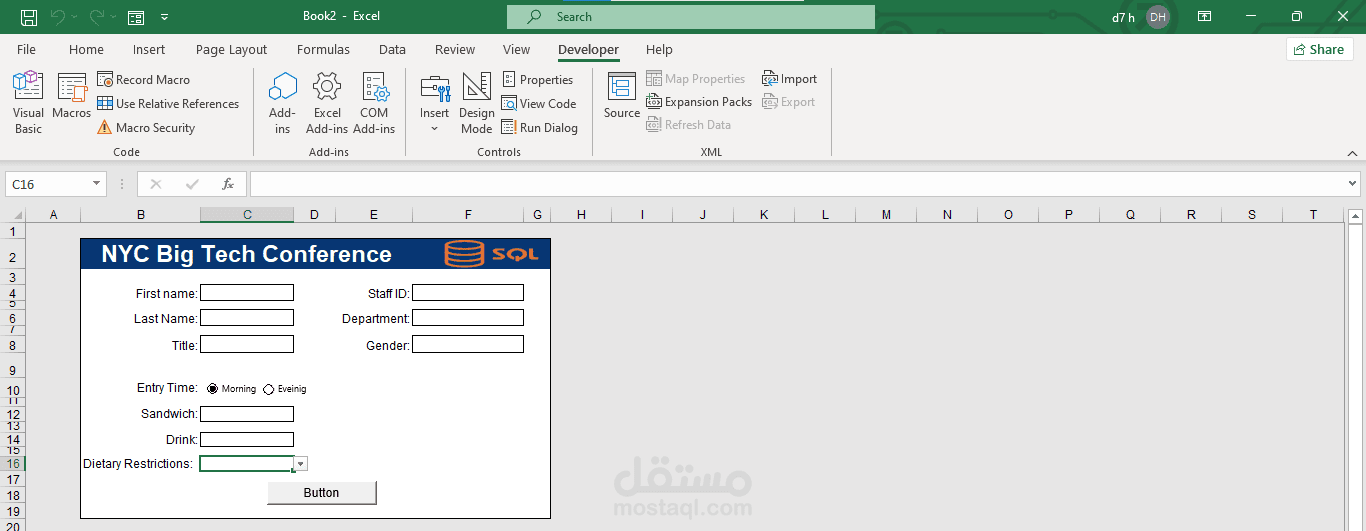This screenshot has width=1366, height=531.
Task: Open control Properties
Action: tap(537, 79)
